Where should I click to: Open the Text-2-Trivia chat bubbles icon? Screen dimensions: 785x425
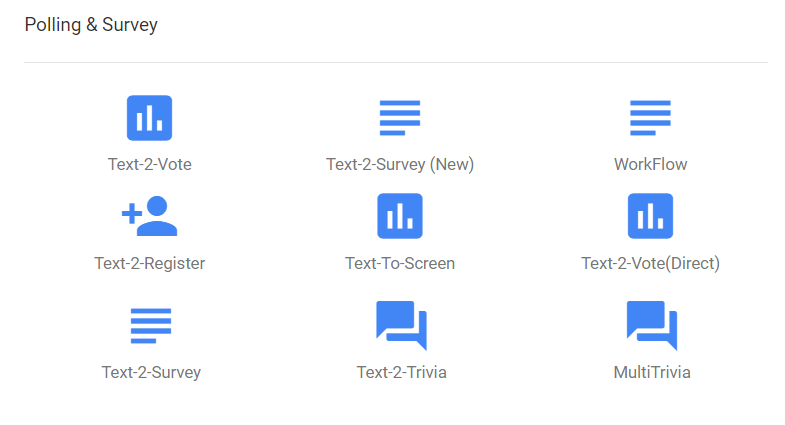(x=401, y=325)
